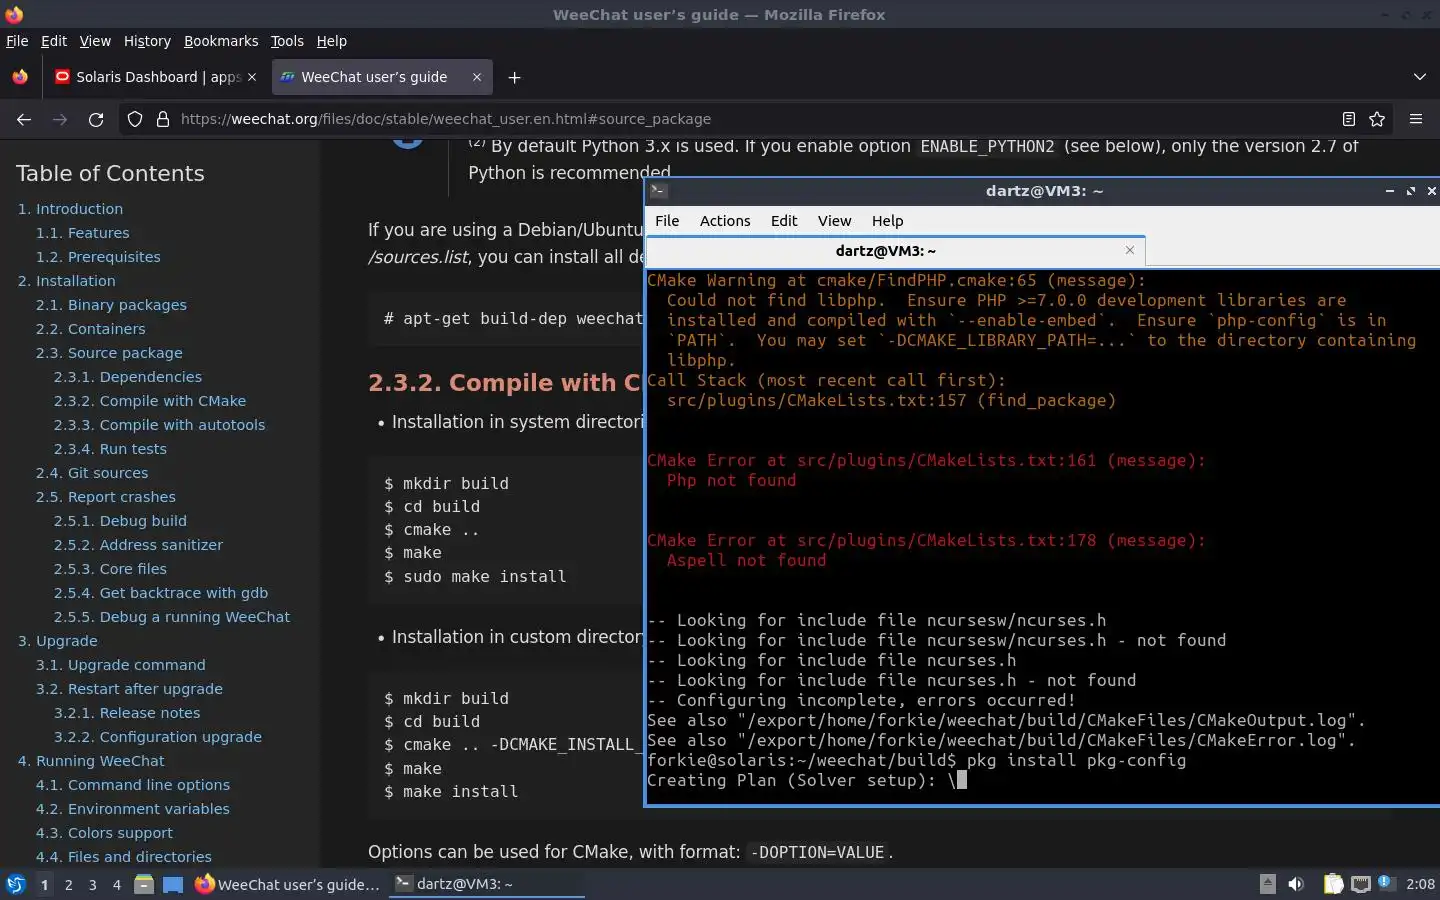Go back with the browser back arrow

click(x=24, y=119)
